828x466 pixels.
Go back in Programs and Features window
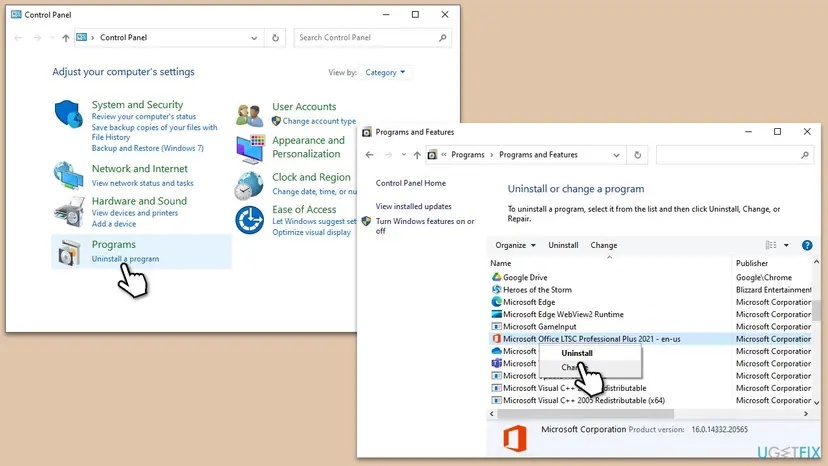point(370,155)
